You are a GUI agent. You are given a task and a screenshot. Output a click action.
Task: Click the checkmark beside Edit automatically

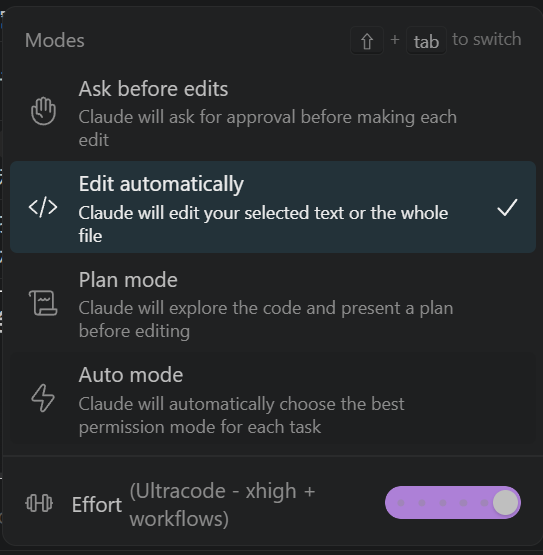click(x=507, y=207)
